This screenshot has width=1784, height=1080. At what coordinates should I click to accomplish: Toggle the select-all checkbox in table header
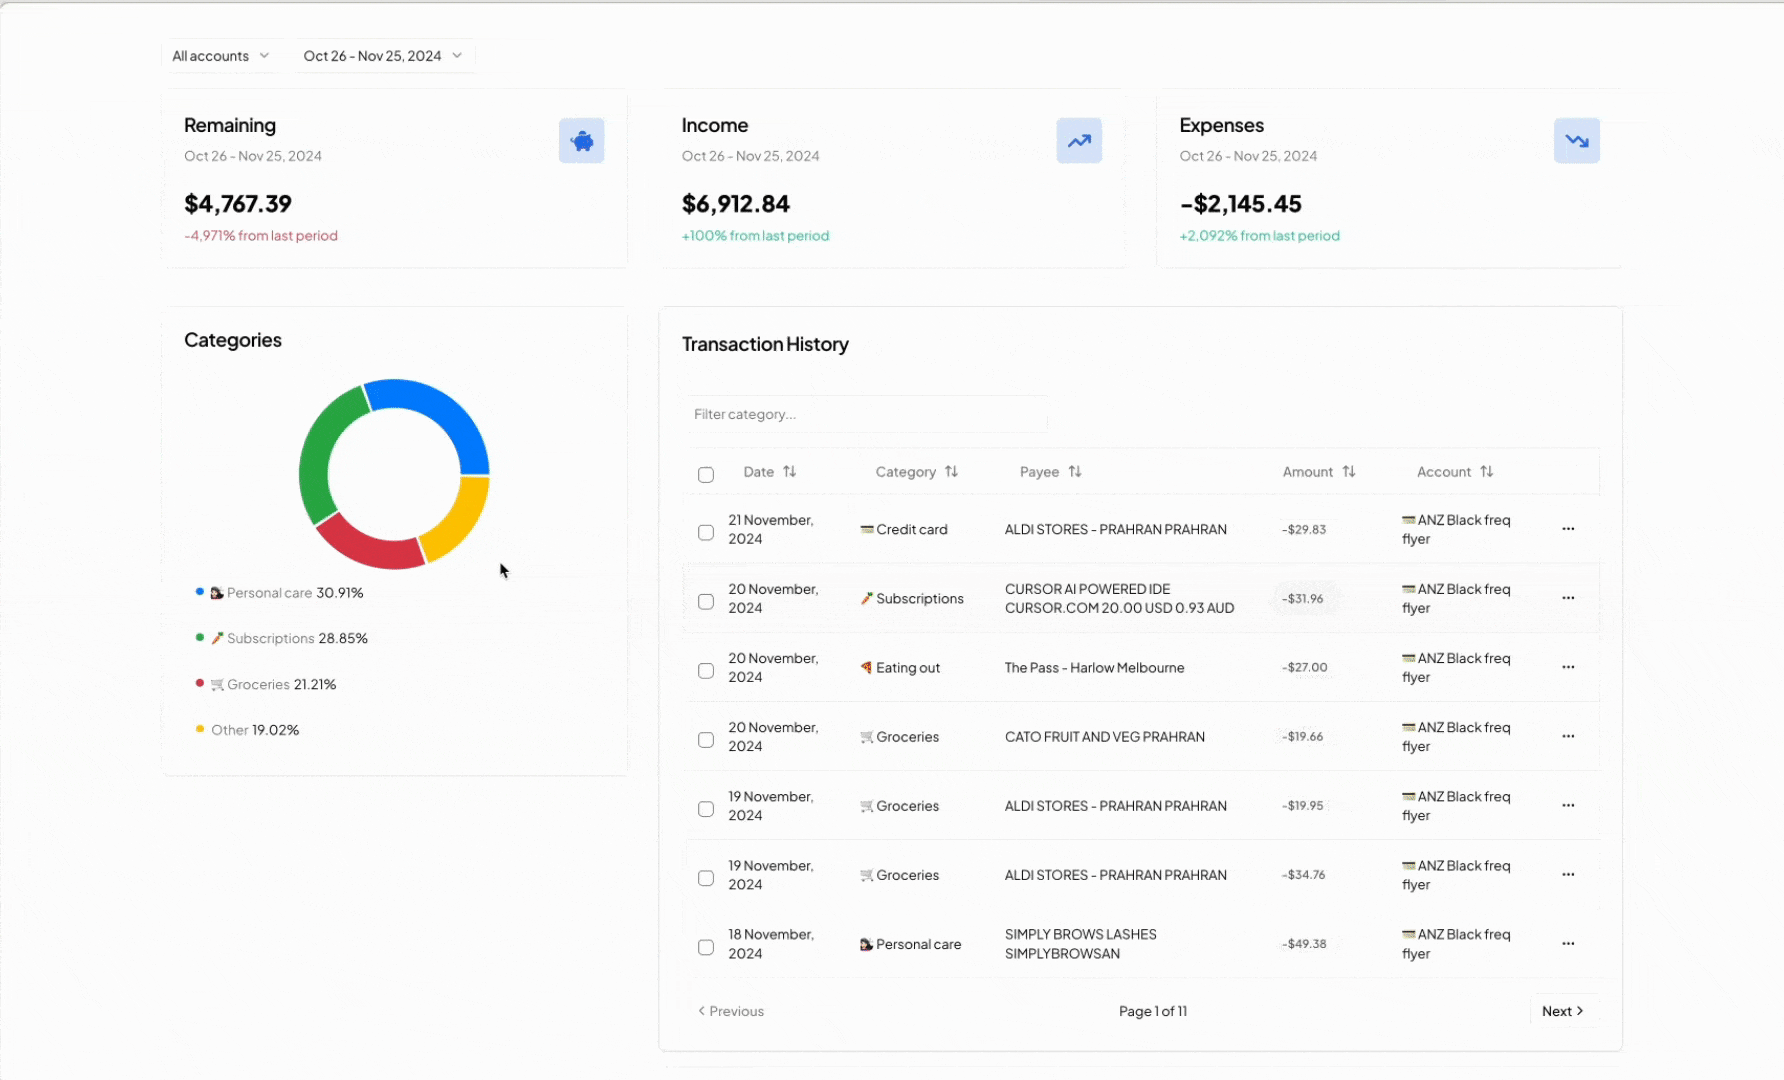click(706, 475)
